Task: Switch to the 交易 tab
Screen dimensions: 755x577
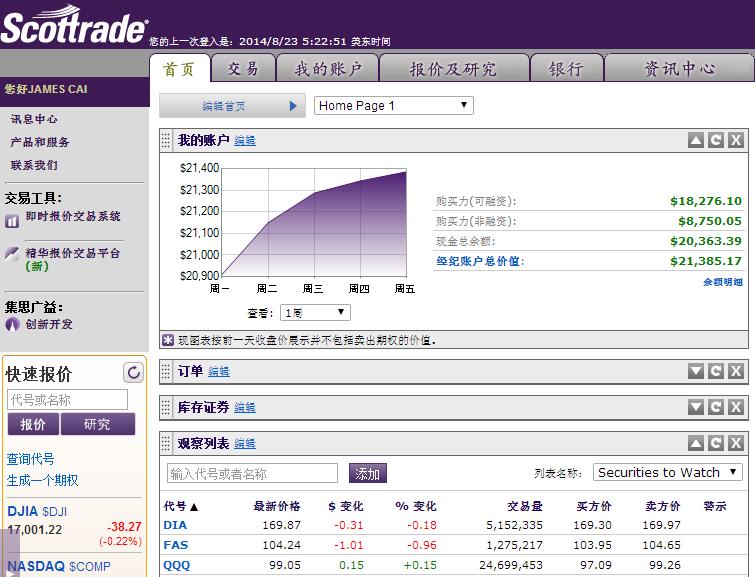Action: 243,69
